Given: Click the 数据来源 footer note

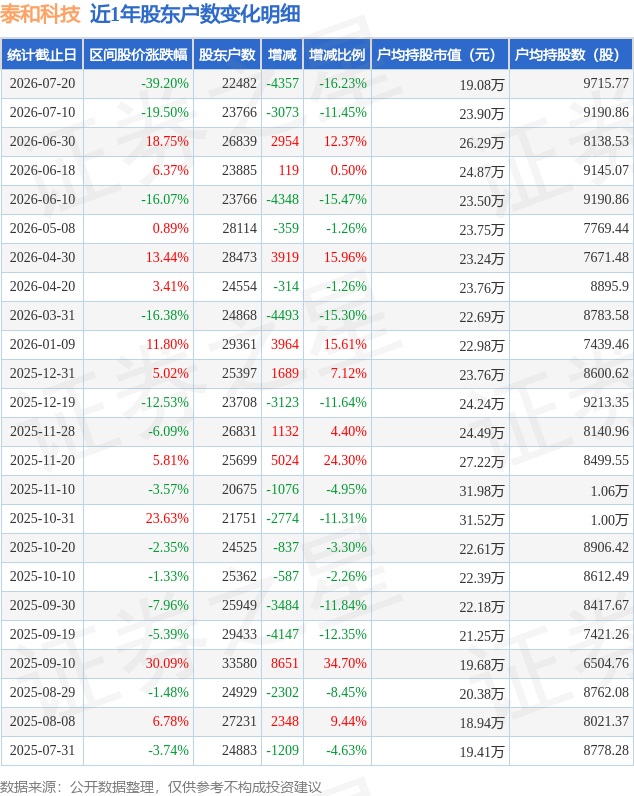Looking at the screenshot, I should point(160,787).
